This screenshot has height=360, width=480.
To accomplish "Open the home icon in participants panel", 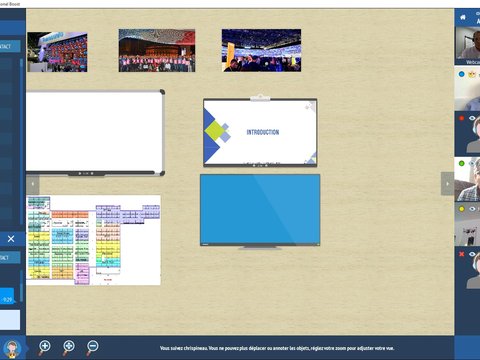I will 463,17.
